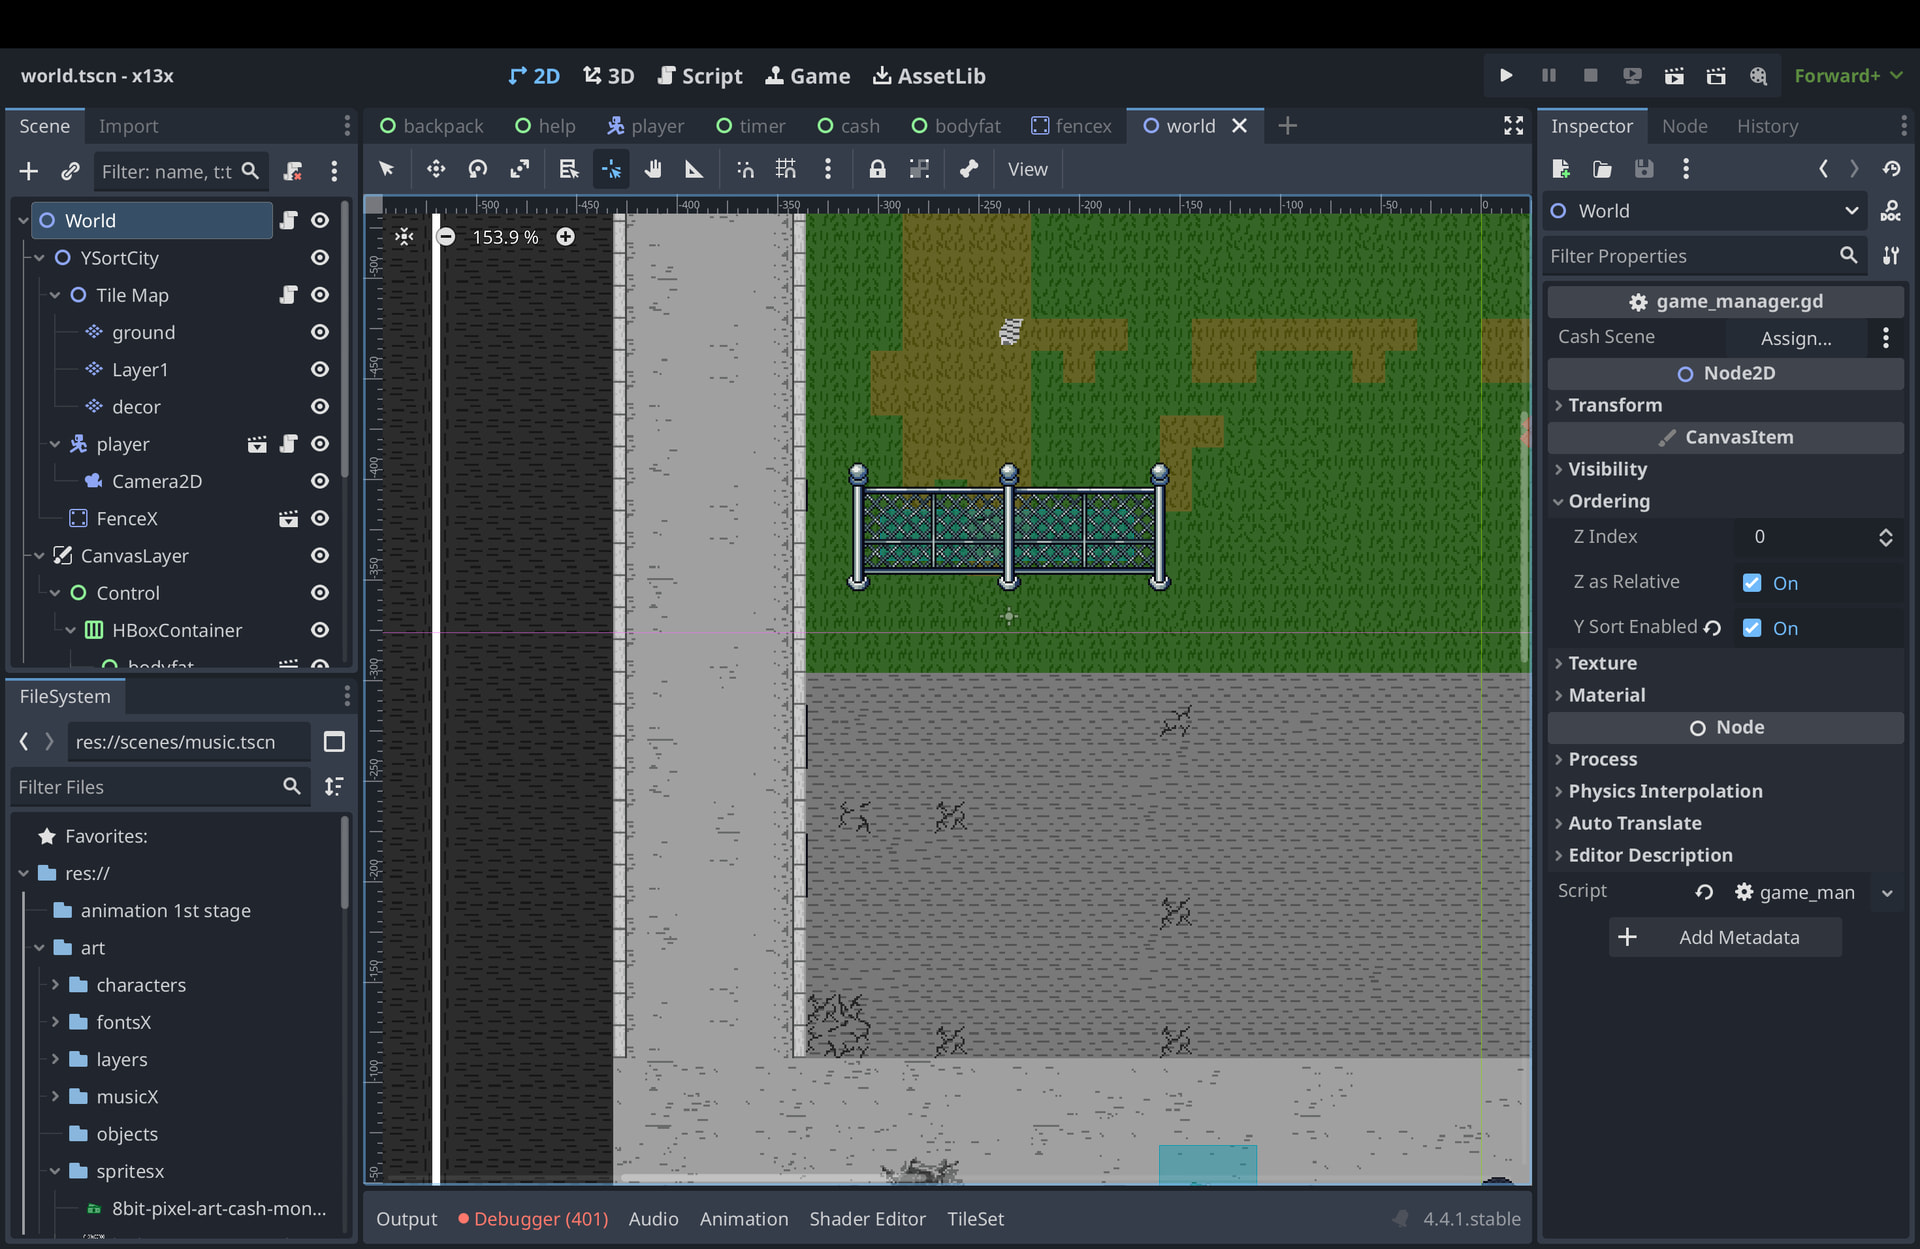Image resolution: width=1920 pixels, height=1249 pixels.
Task: Select the Ruler measurement tool
Action: point(694,169)
